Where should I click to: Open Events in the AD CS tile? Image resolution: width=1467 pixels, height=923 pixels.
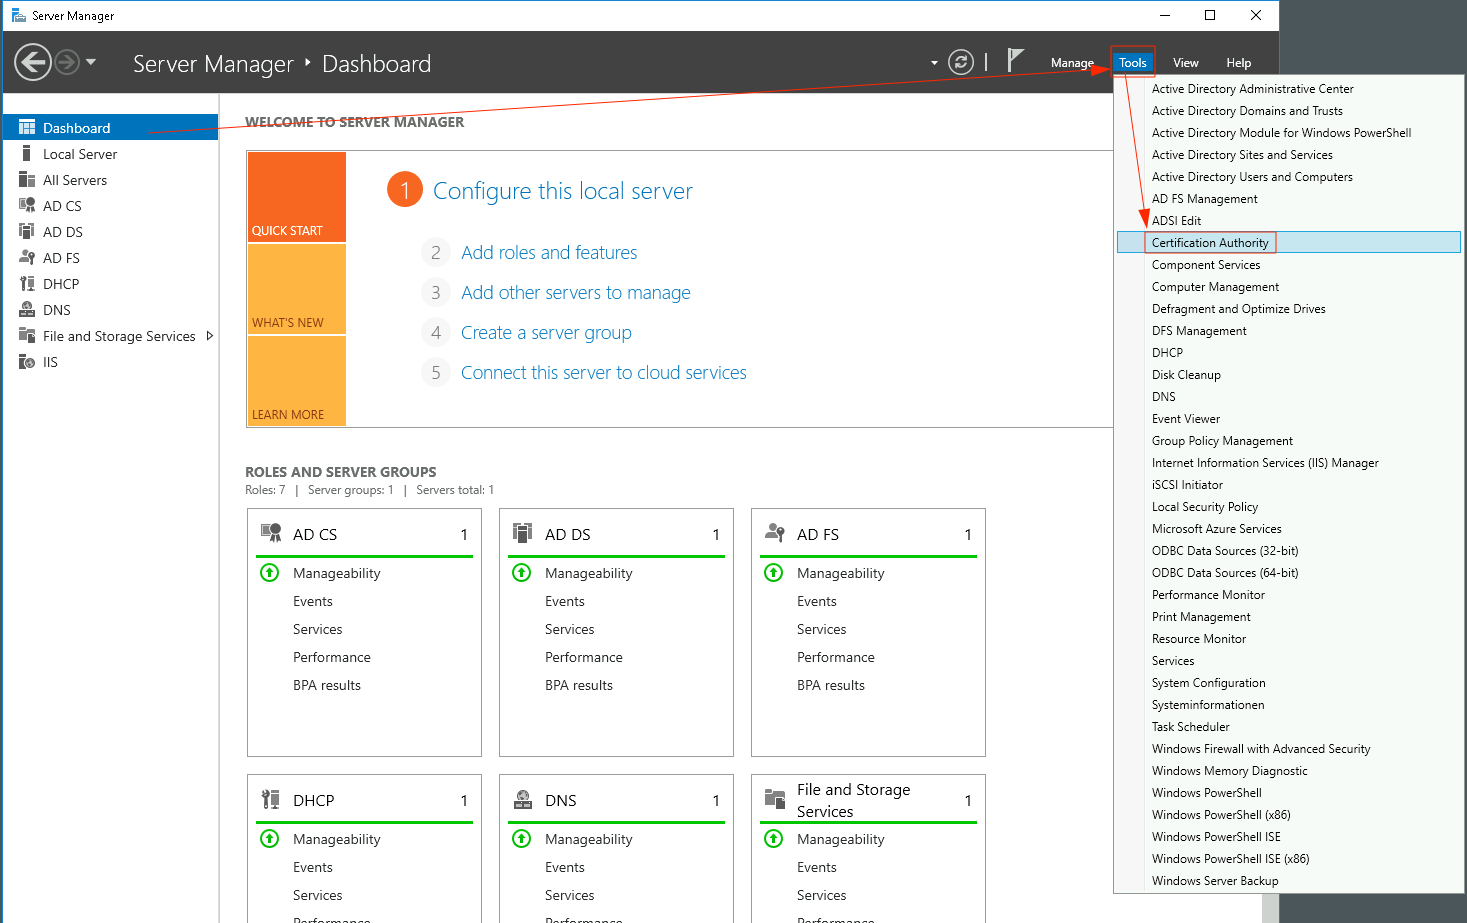tap(313, 601)
